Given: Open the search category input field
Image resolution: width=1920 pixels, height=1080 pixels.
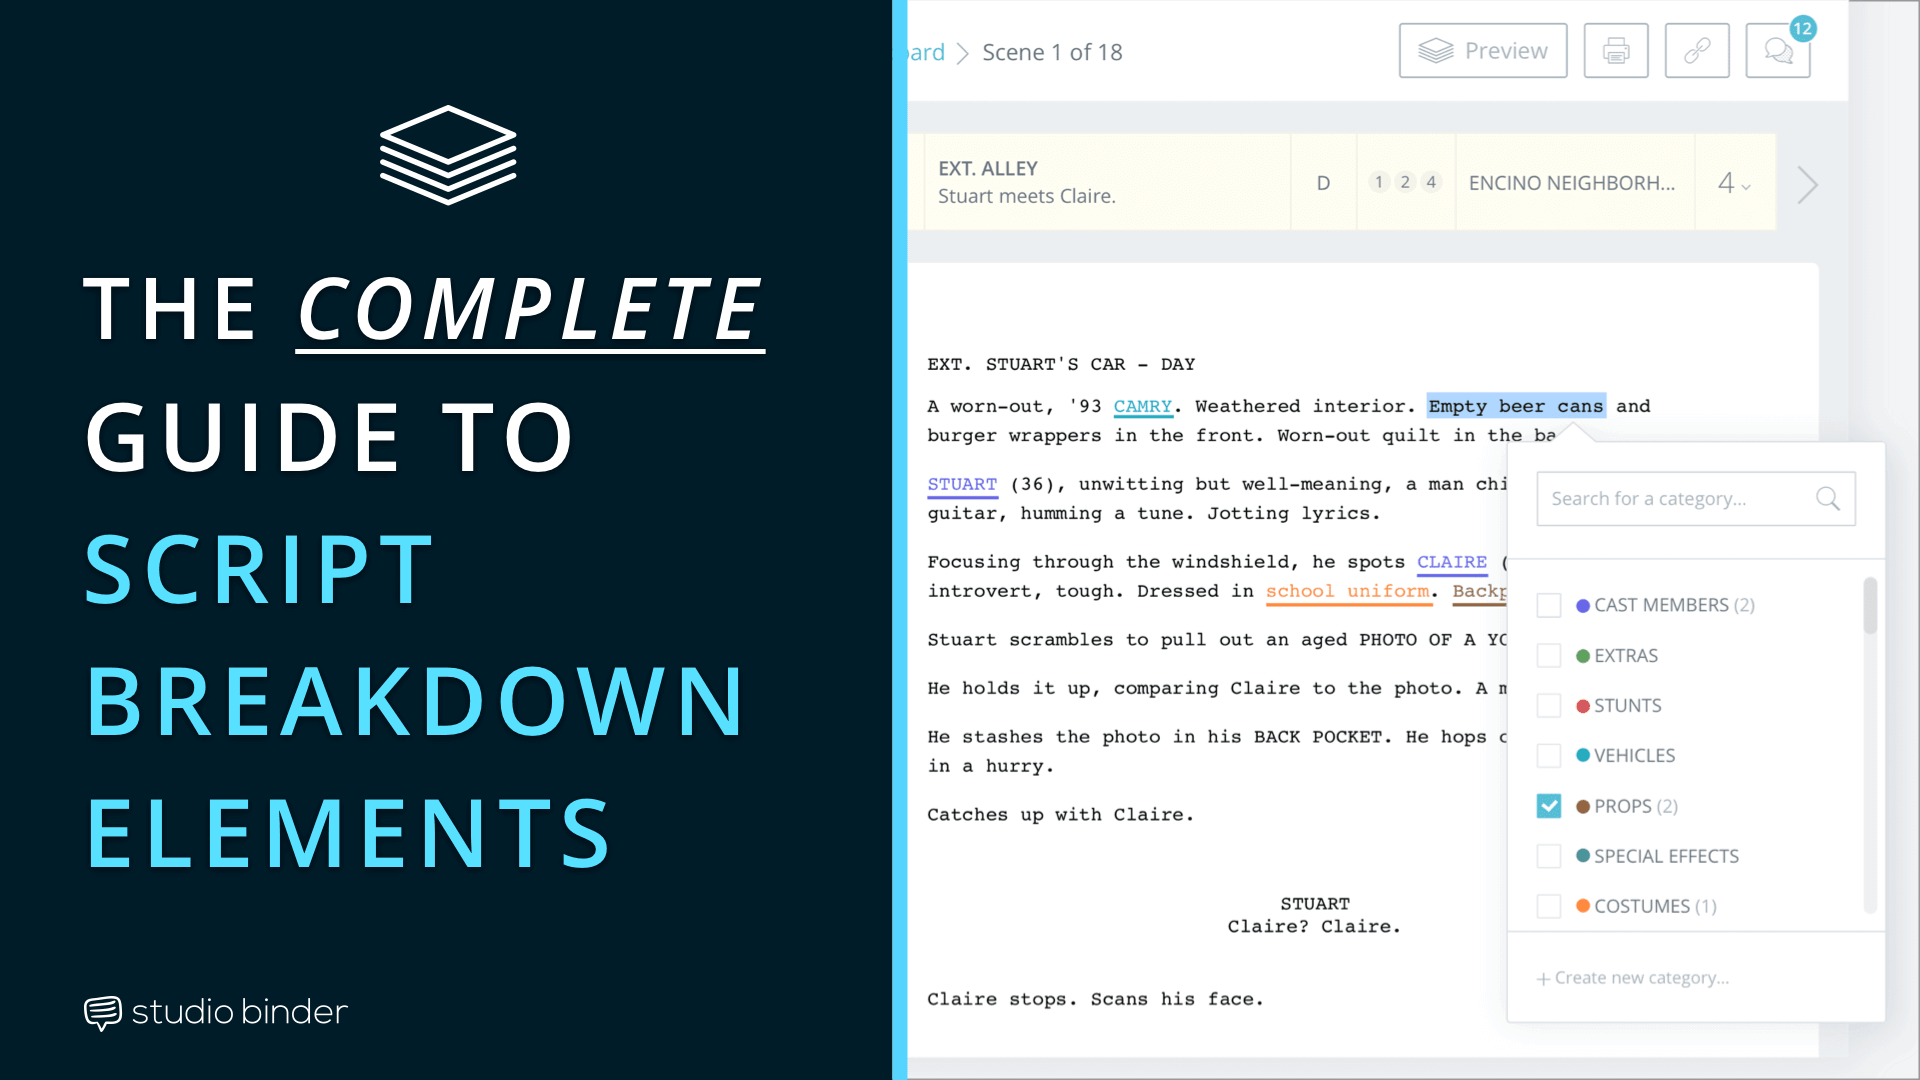Looking at the screenshot, I should (1693, 497).
